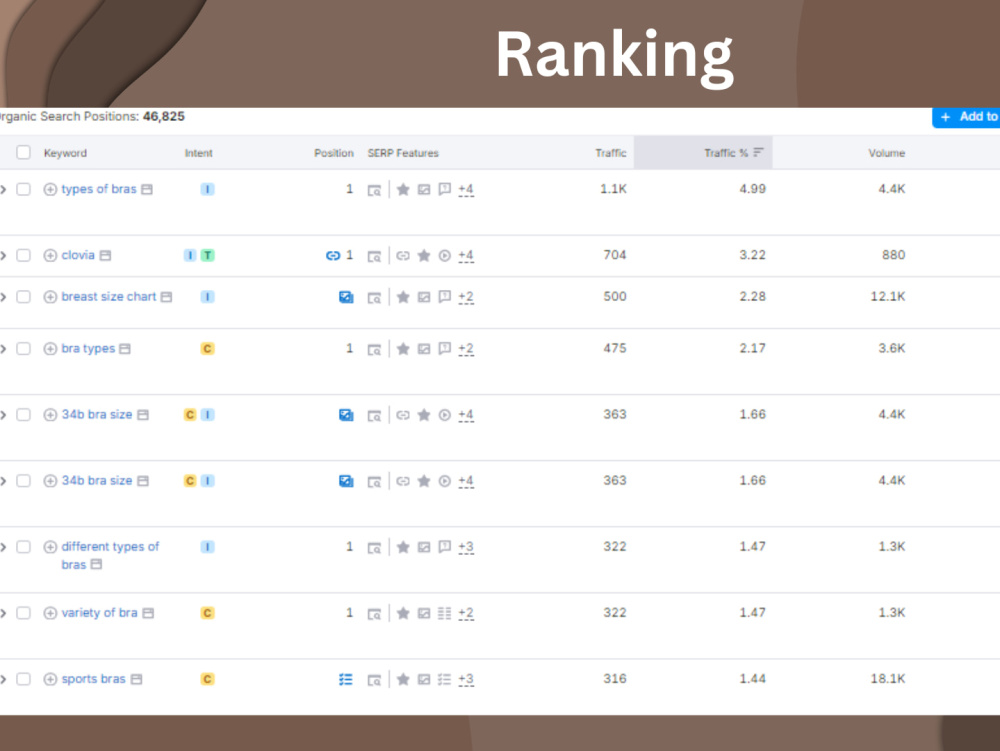Screen dimensions: 1000x751
Task: Click grid feature icon in variety of bra row
Action: [x=445, y=613]
